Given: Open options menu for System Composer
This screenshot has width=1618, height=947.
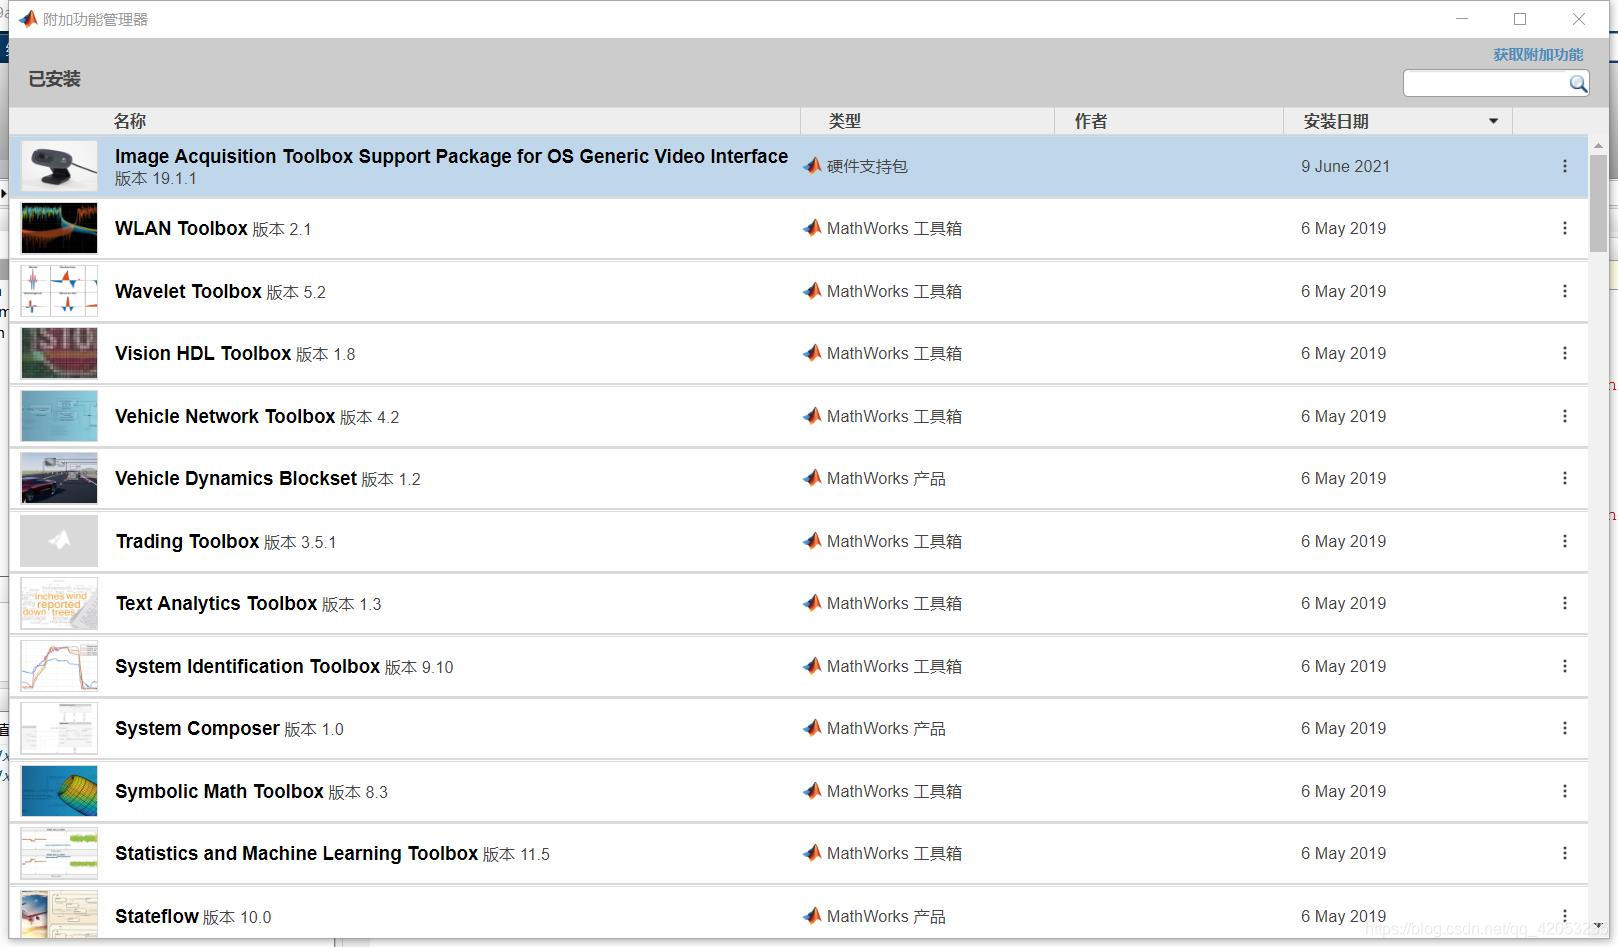Looking at the screenshot, I should coord(1565,728).
